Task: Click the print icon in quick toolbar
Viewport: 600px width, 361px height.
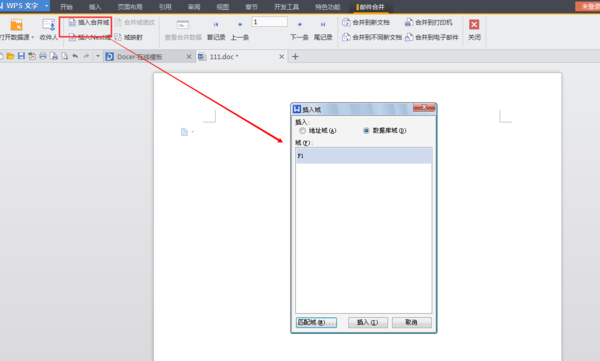Action: click(x=43, y=56)
